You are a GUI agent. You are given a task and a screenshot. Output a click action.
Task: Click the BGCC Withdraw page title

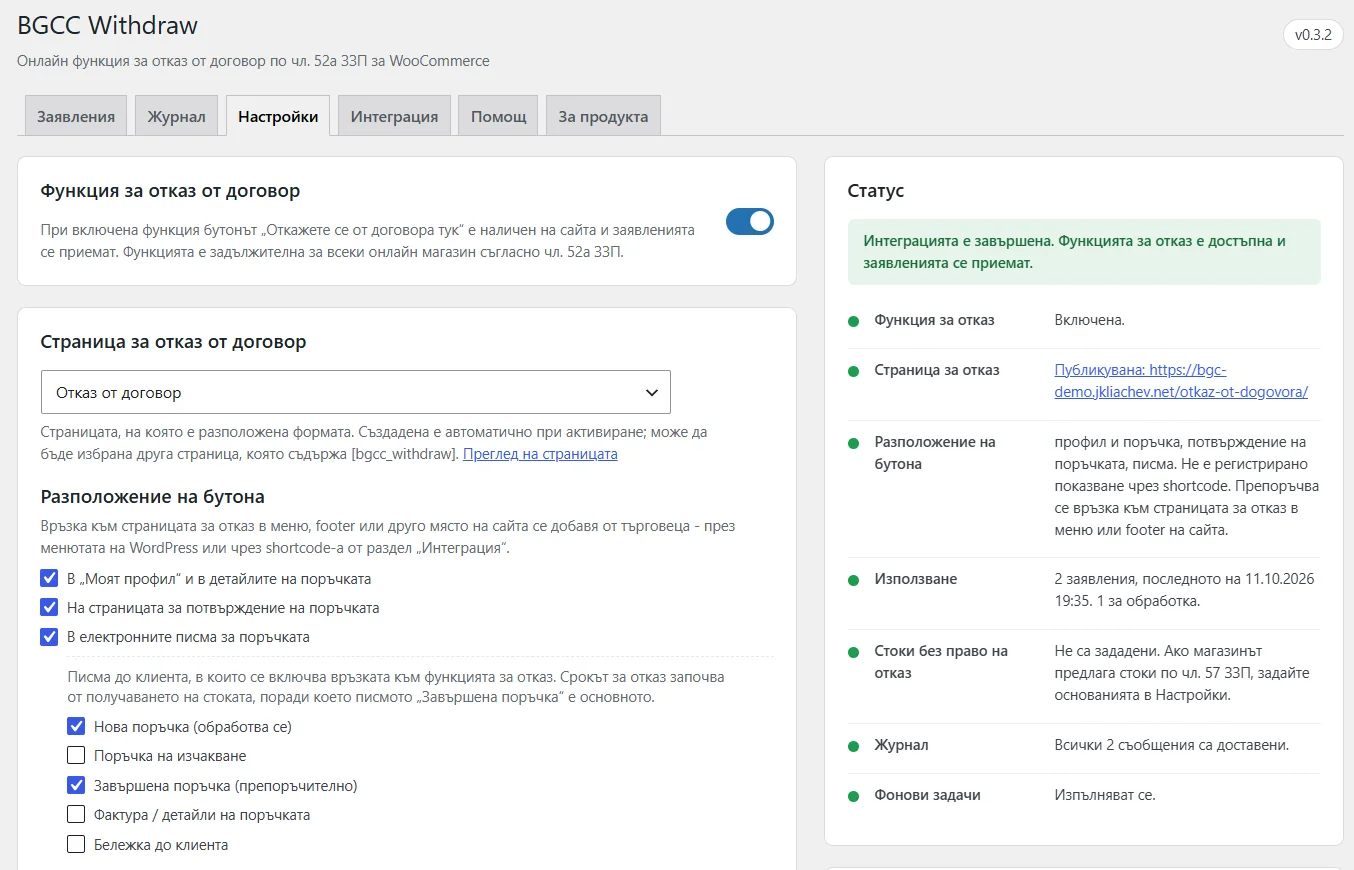108,26
